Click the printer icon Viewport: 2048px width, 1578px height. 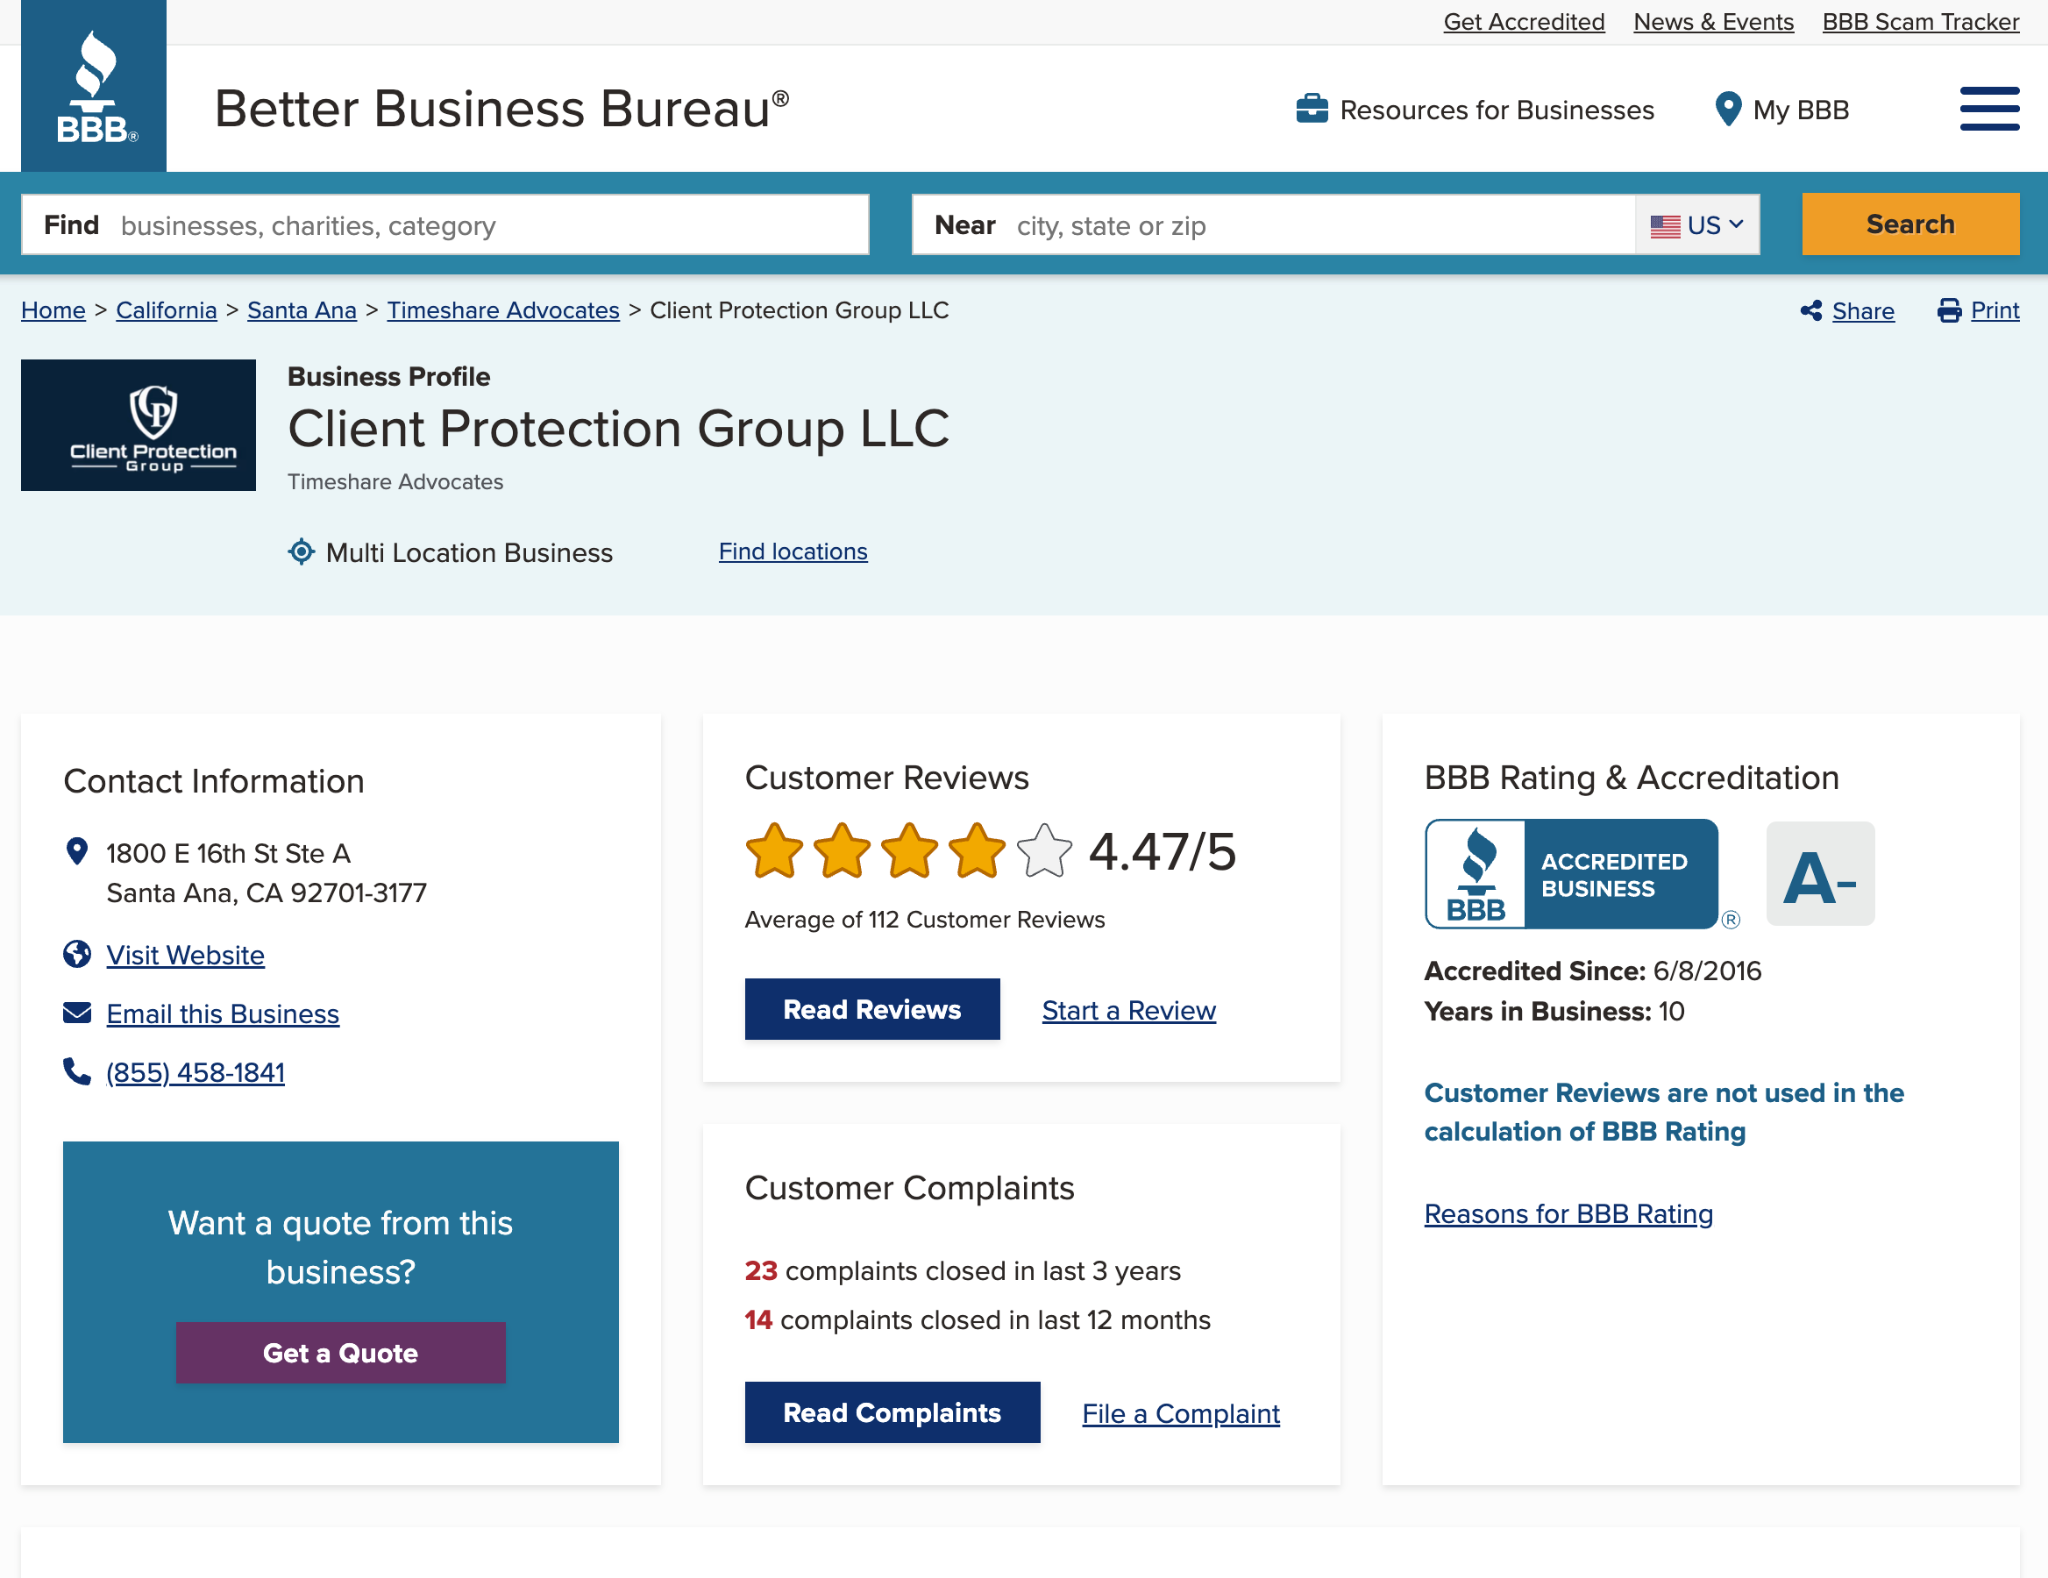coord(1949,311)
